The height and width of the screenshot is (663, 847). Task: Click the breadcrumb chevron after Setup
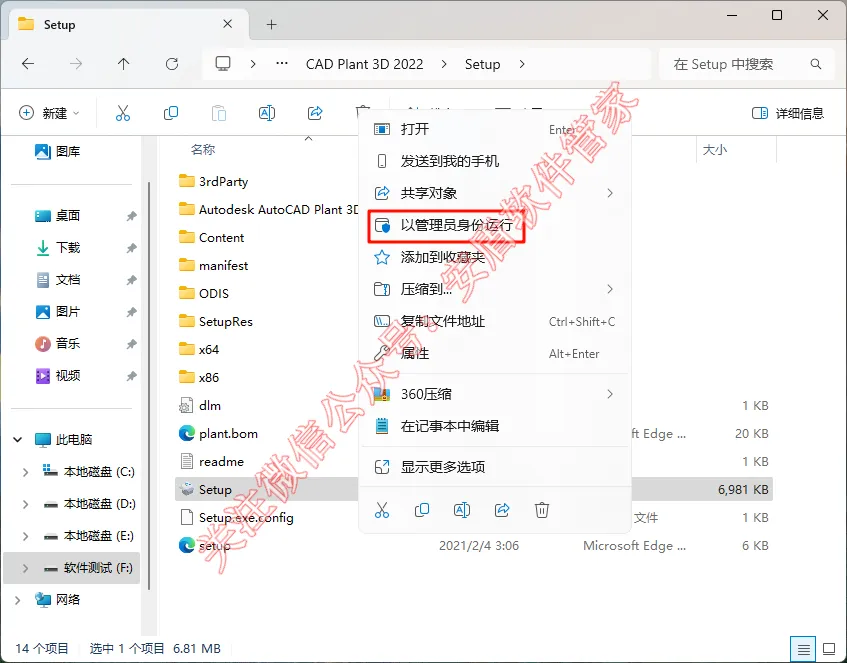522,64
